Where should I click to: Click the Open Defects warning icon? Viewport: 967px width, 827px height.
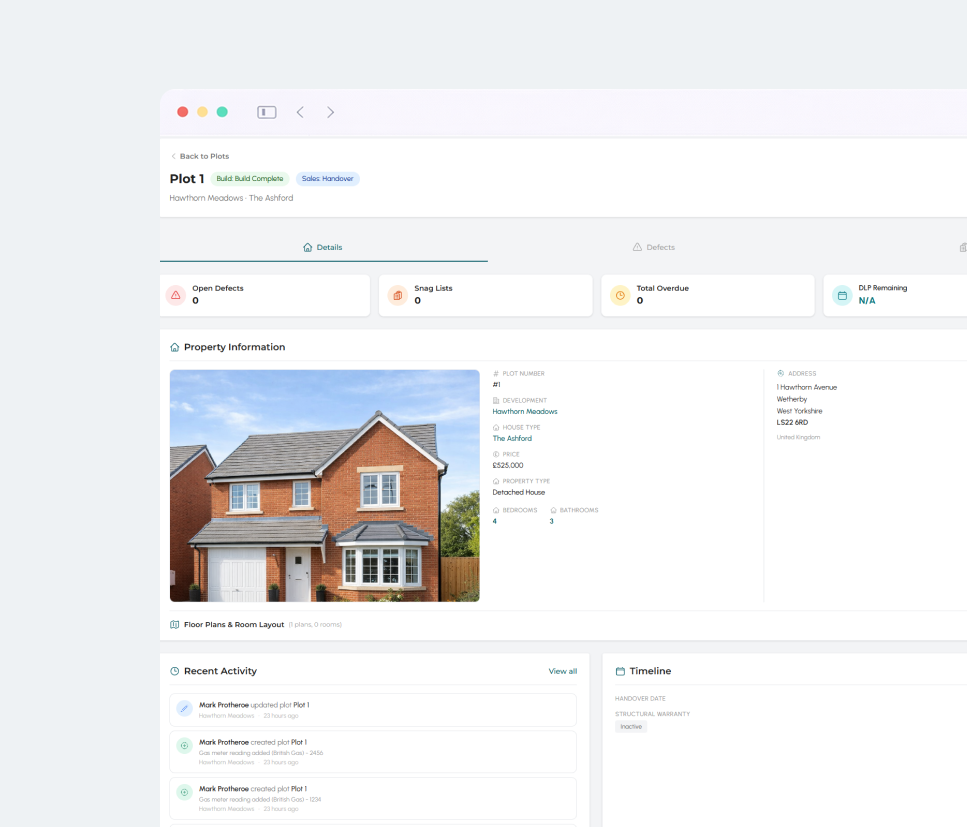[x=176, y=295]
